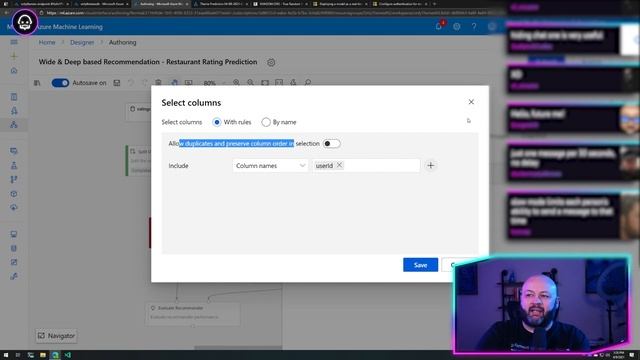Screen dimensions: 640x360
Task: Click the search icon in designer toolbar
Action: (x=308, y=83)
